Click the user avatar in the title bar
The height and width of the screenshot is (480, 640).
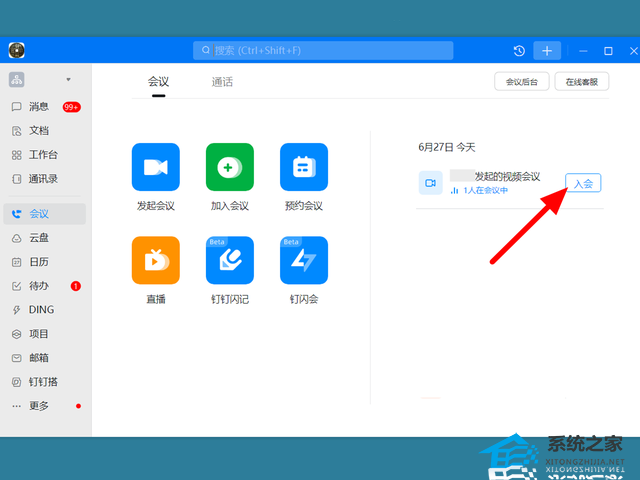[x=17, y=50]
